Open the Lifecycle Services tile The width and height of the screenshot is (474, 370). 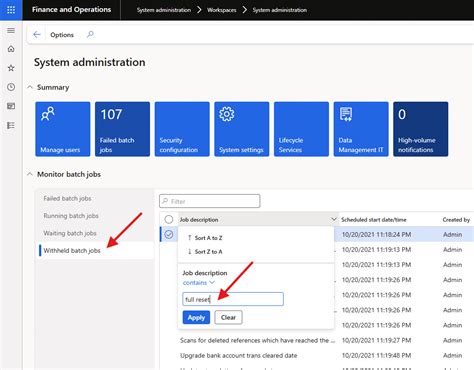pyautogui.click(x=301, y=129)
